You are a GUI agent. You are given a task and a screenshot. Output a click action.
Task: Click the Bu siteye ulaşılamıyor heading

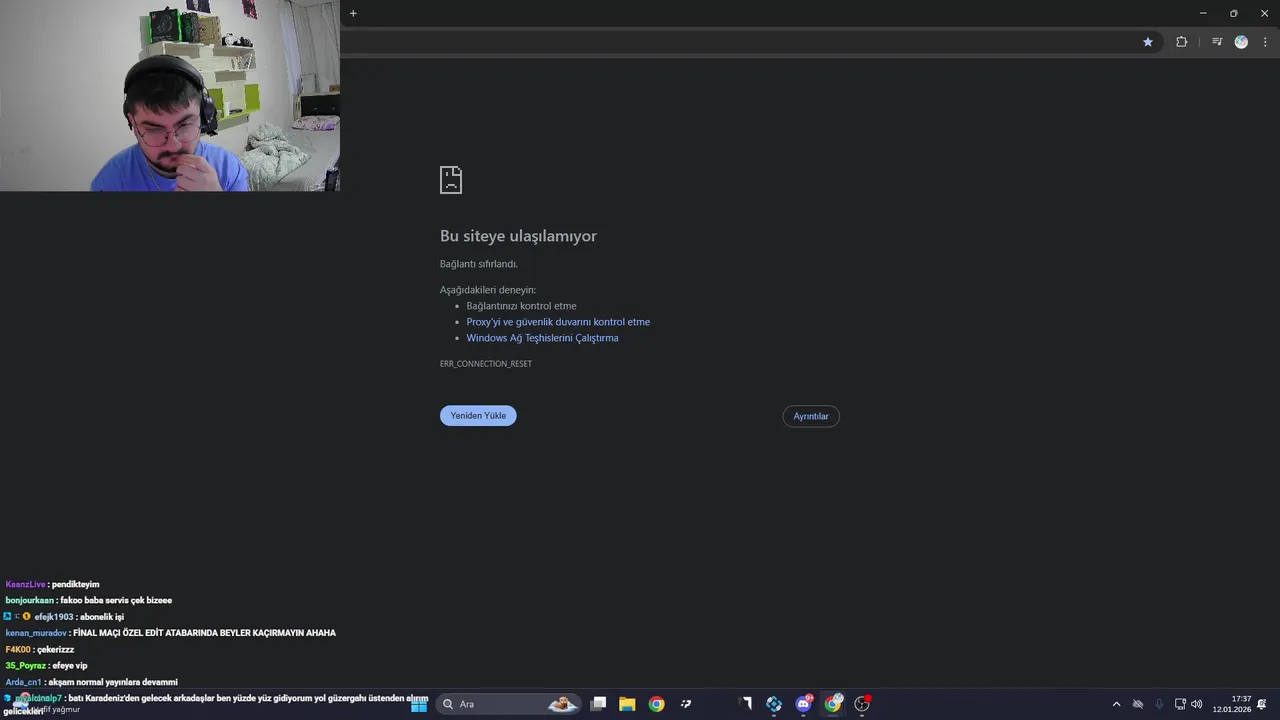518,236
